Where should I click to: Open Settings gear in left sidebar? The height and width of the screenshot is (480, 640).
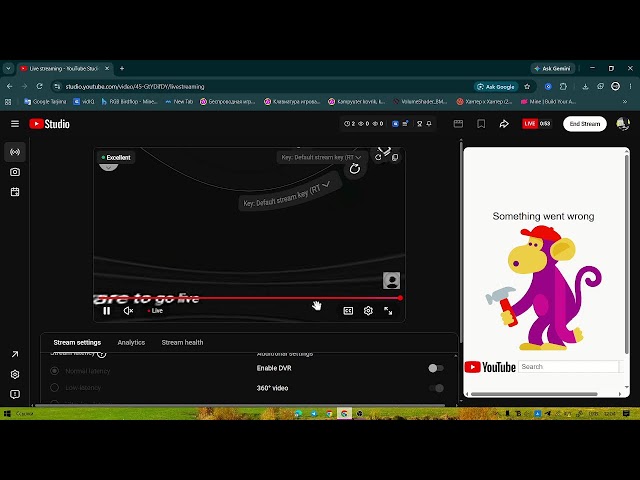15,374
